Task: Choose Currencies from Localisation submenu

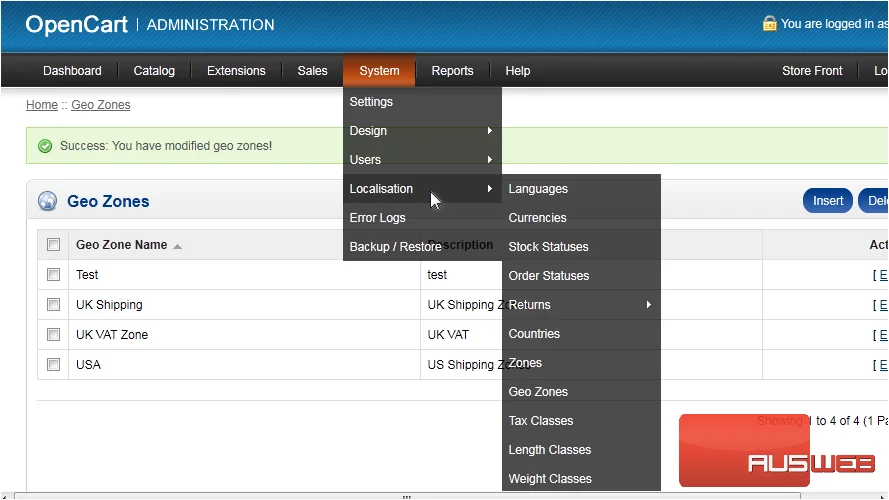Action: (582, 218)
